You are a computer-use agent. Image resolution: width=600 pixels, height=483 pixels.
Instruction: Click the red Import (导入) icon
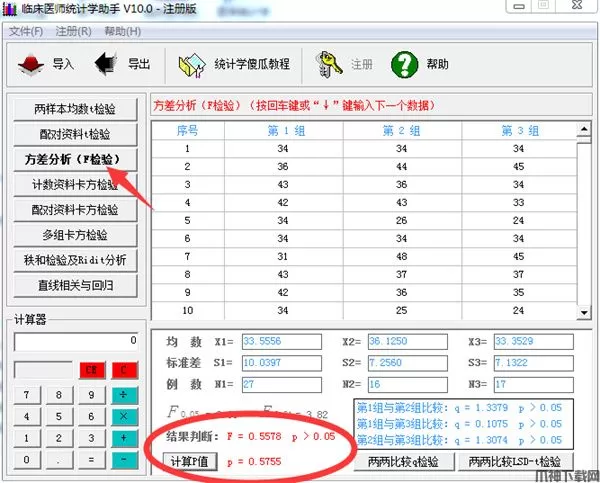click(x=31, y=64)
